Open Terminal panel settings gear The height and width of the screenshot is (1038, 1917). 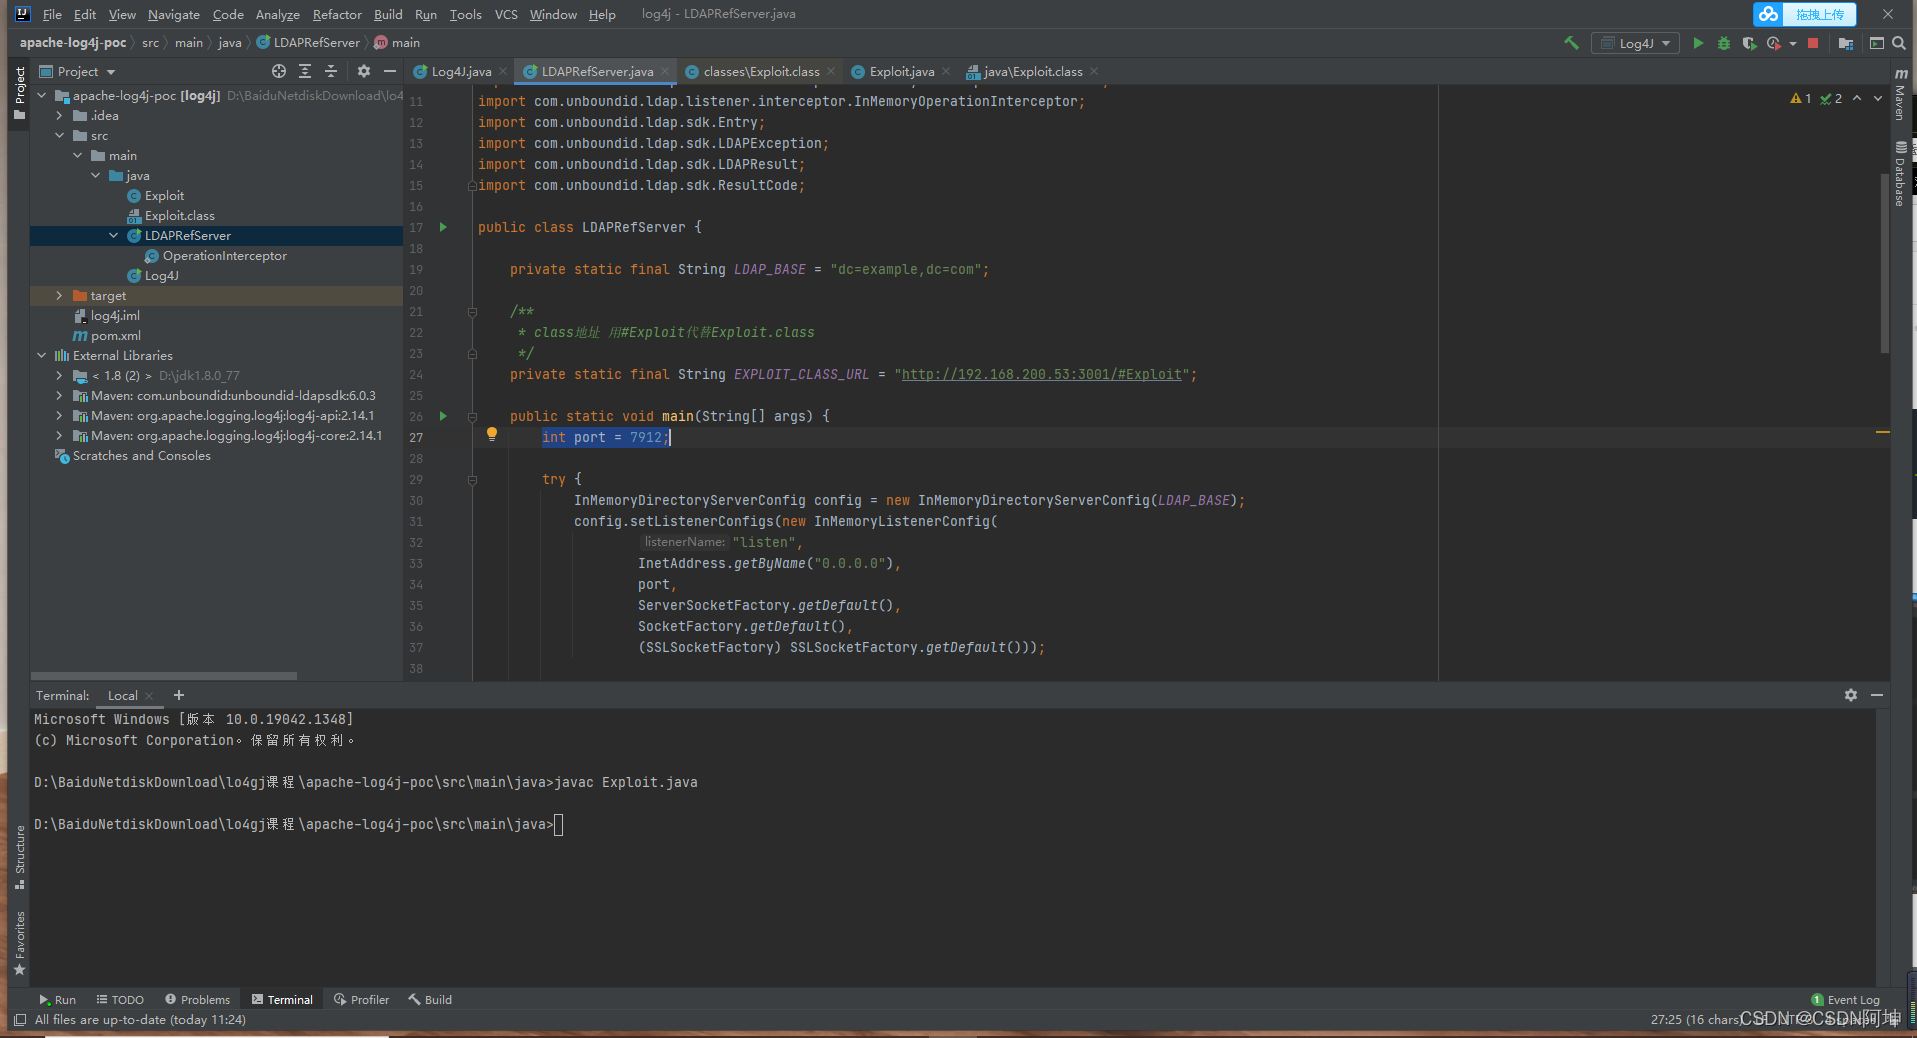pos(1851,695)
